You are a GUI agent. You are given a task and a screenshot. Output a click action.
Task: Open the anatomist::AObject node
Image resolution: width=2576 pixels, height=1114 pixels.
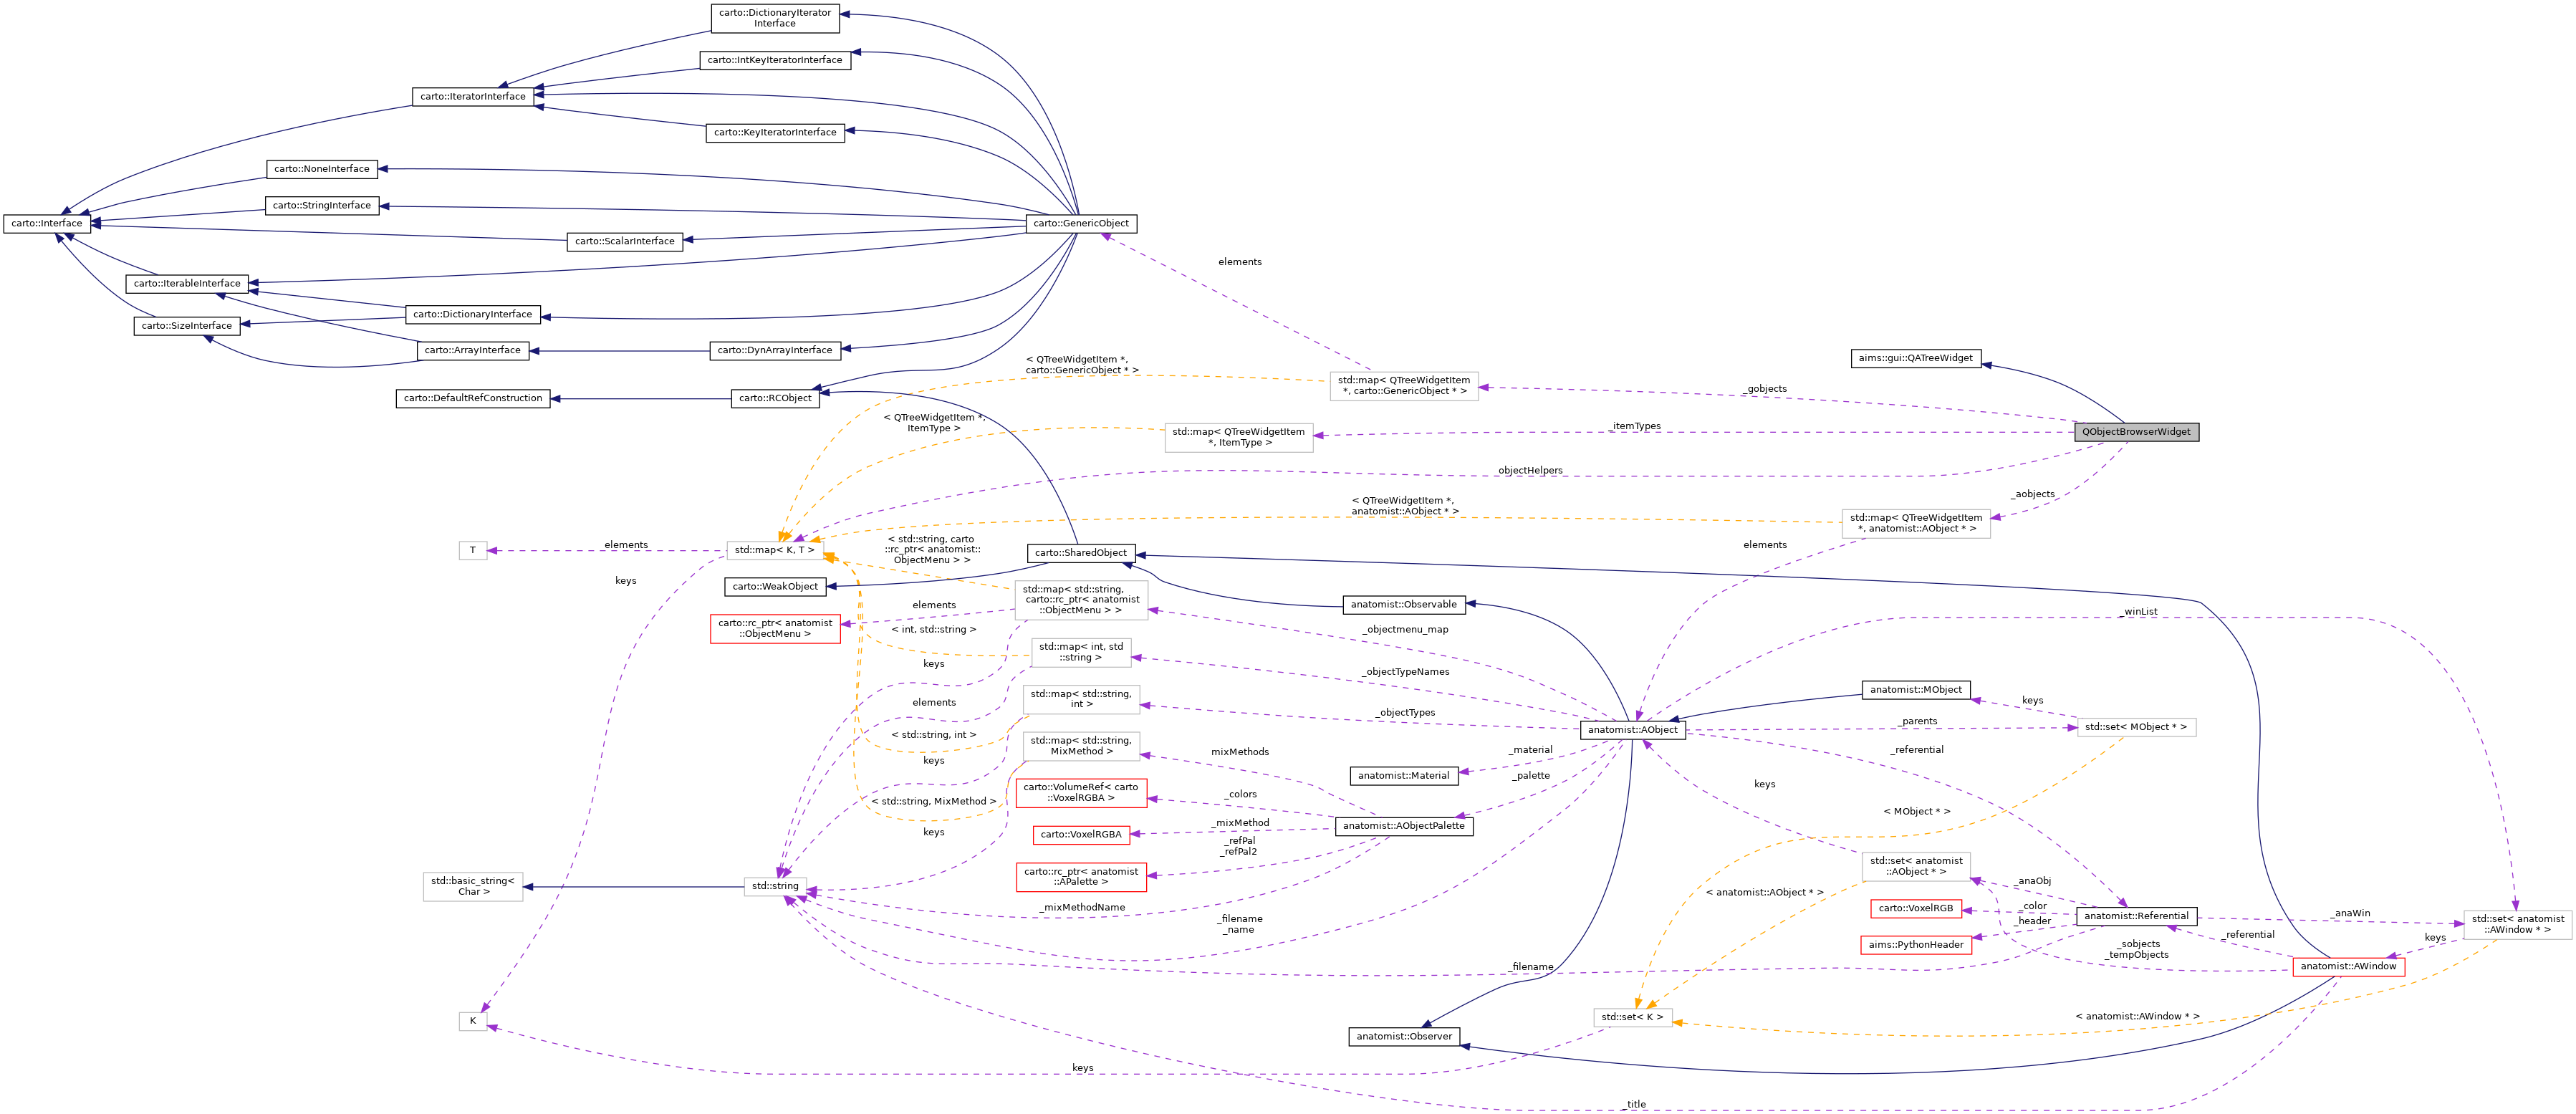[1633, 730]
